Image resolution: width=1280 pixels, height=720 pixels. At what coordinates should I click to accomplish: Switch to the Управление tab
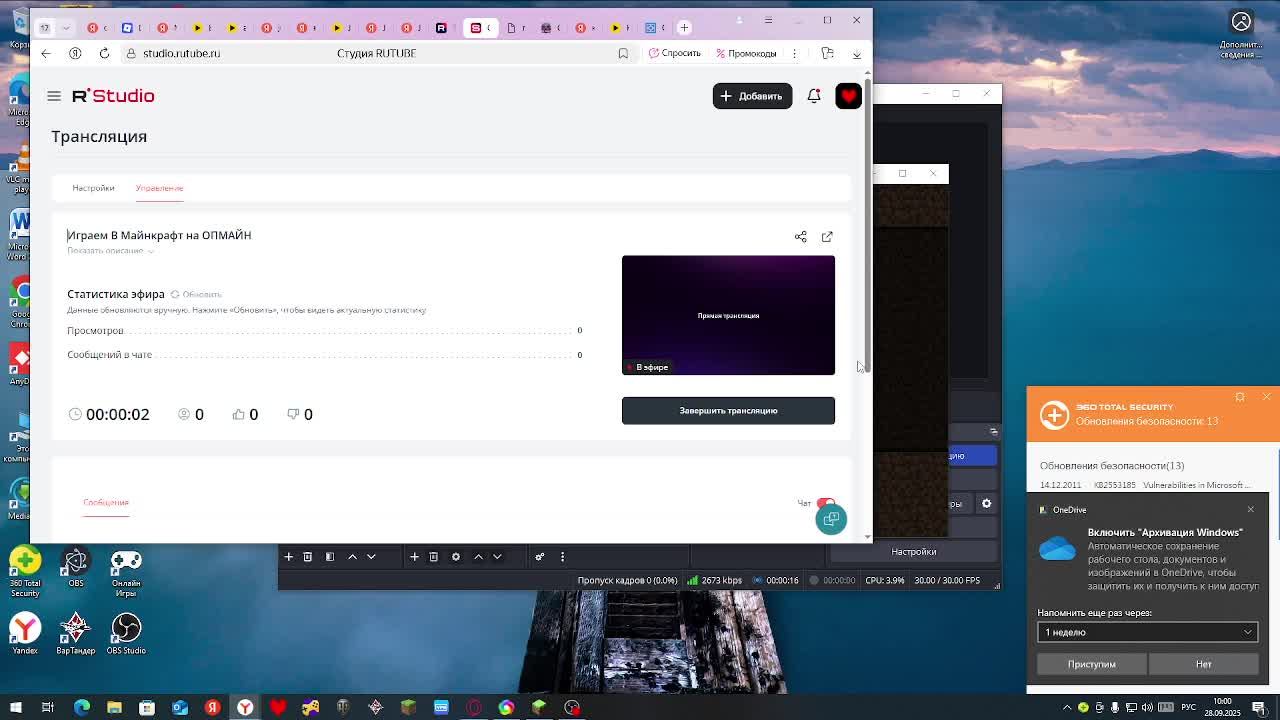[x=159, y=188]
